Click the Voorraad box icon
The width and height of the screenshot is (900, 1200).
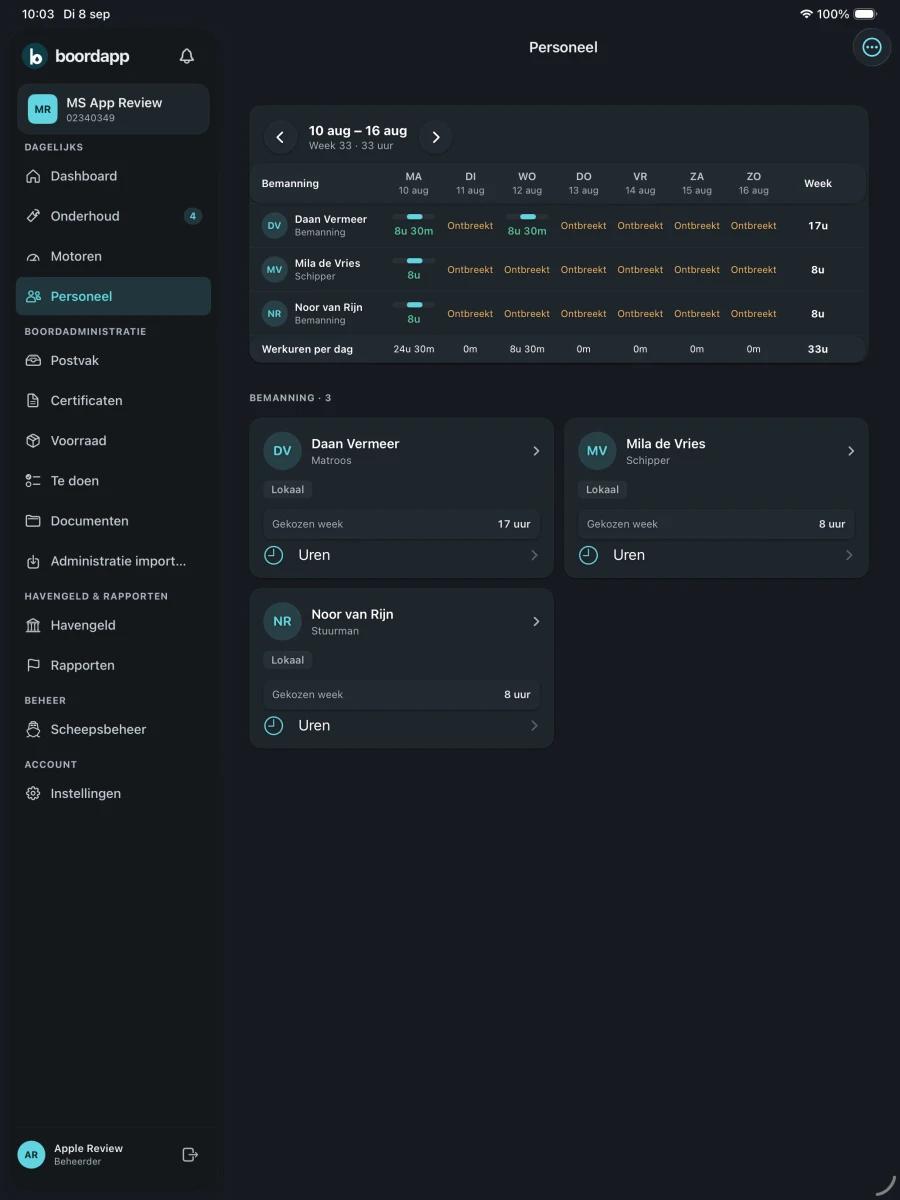pos(33,441)
